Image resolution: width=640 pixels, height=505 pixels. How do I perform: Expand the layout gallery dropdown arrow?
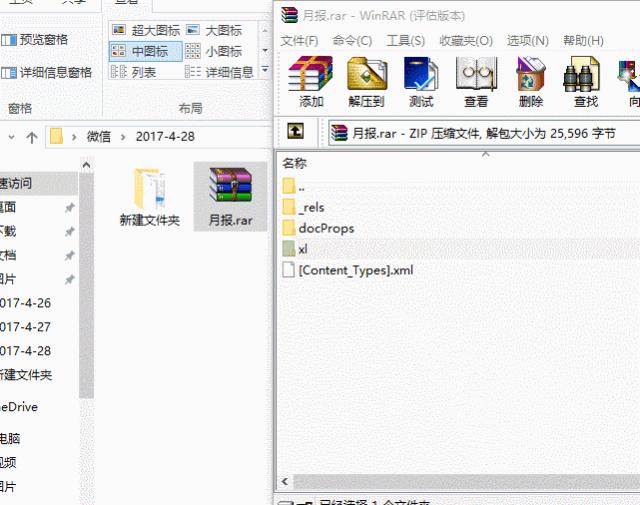(x=264, y=73)
